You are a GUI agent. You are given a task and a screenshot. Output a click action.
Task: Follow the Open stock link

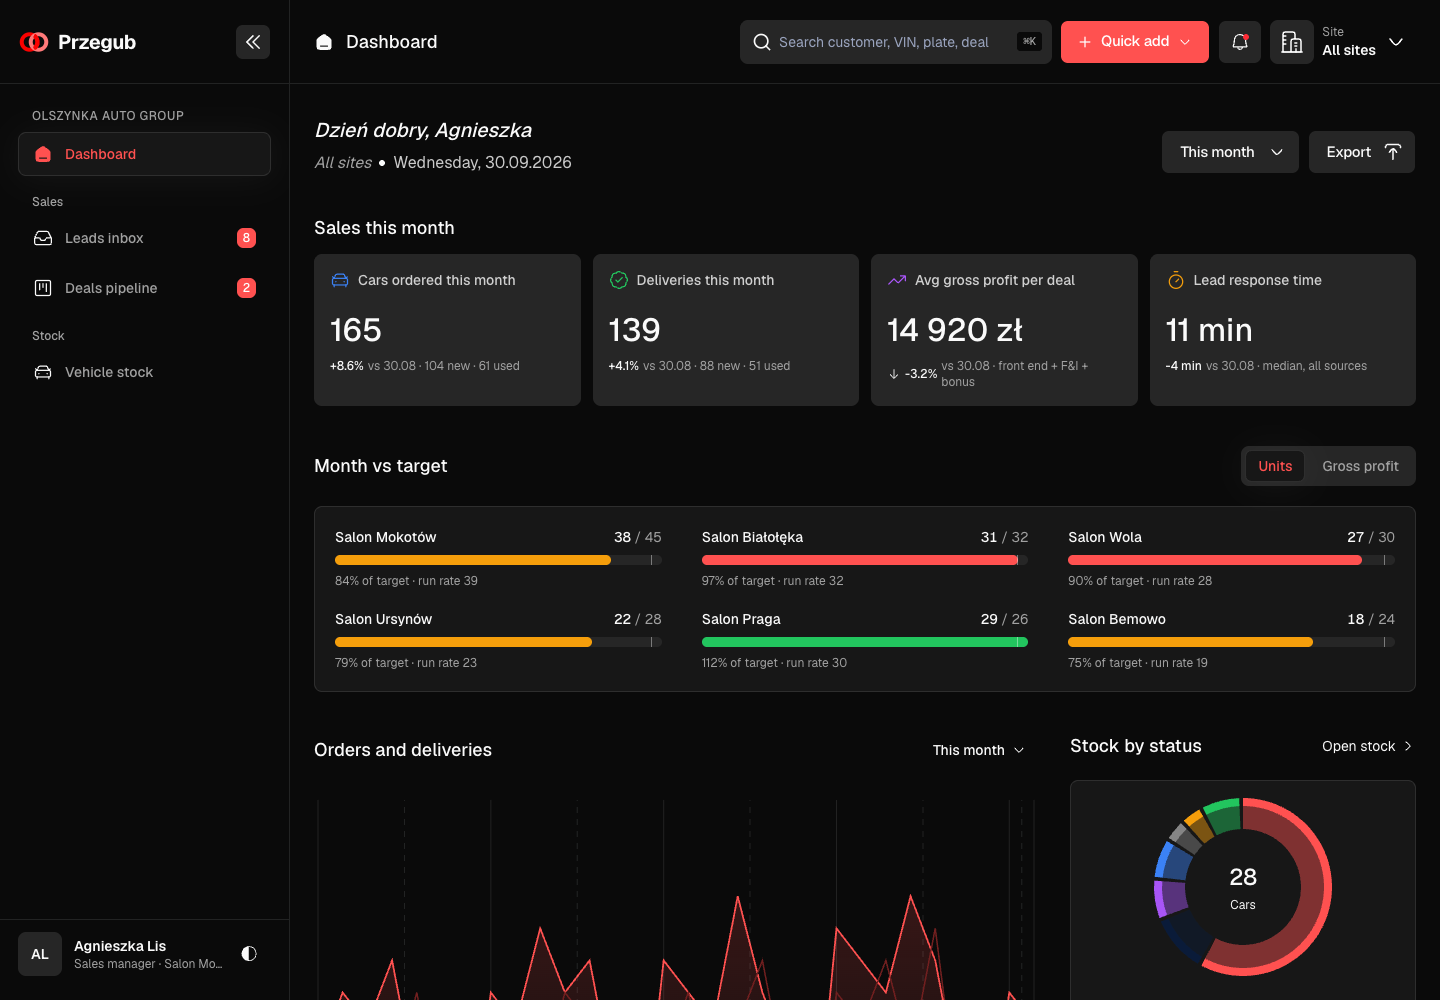point(1367,746)
